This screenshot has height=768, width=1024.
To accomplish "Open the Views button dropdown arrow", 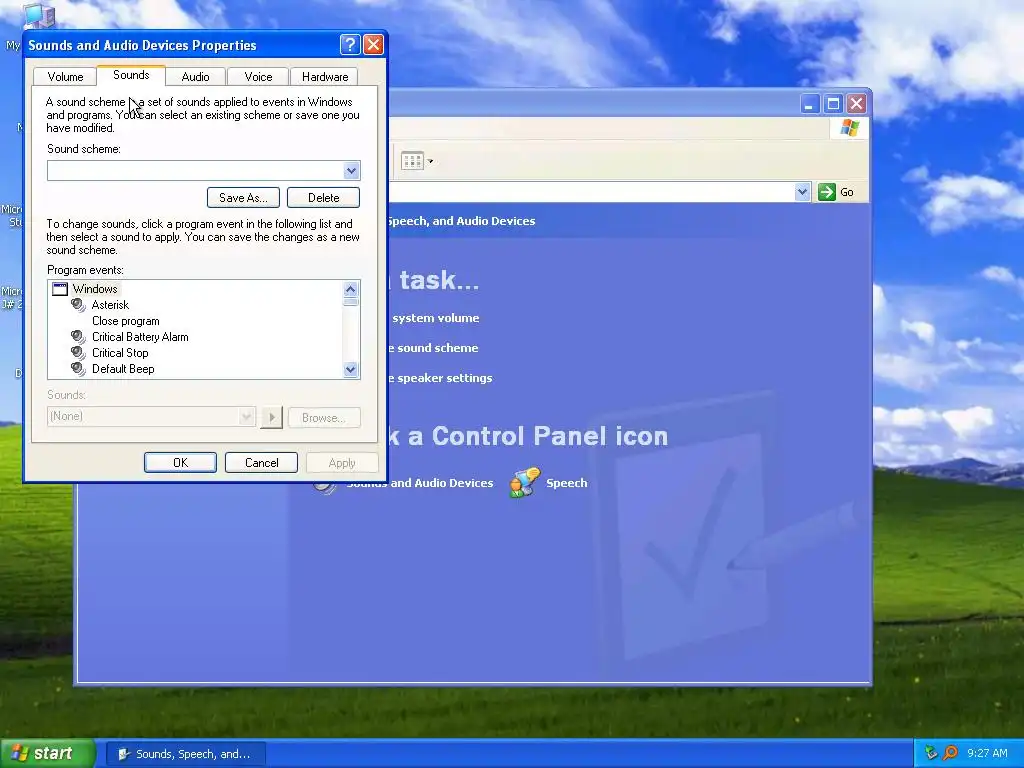I will (430, 161).
